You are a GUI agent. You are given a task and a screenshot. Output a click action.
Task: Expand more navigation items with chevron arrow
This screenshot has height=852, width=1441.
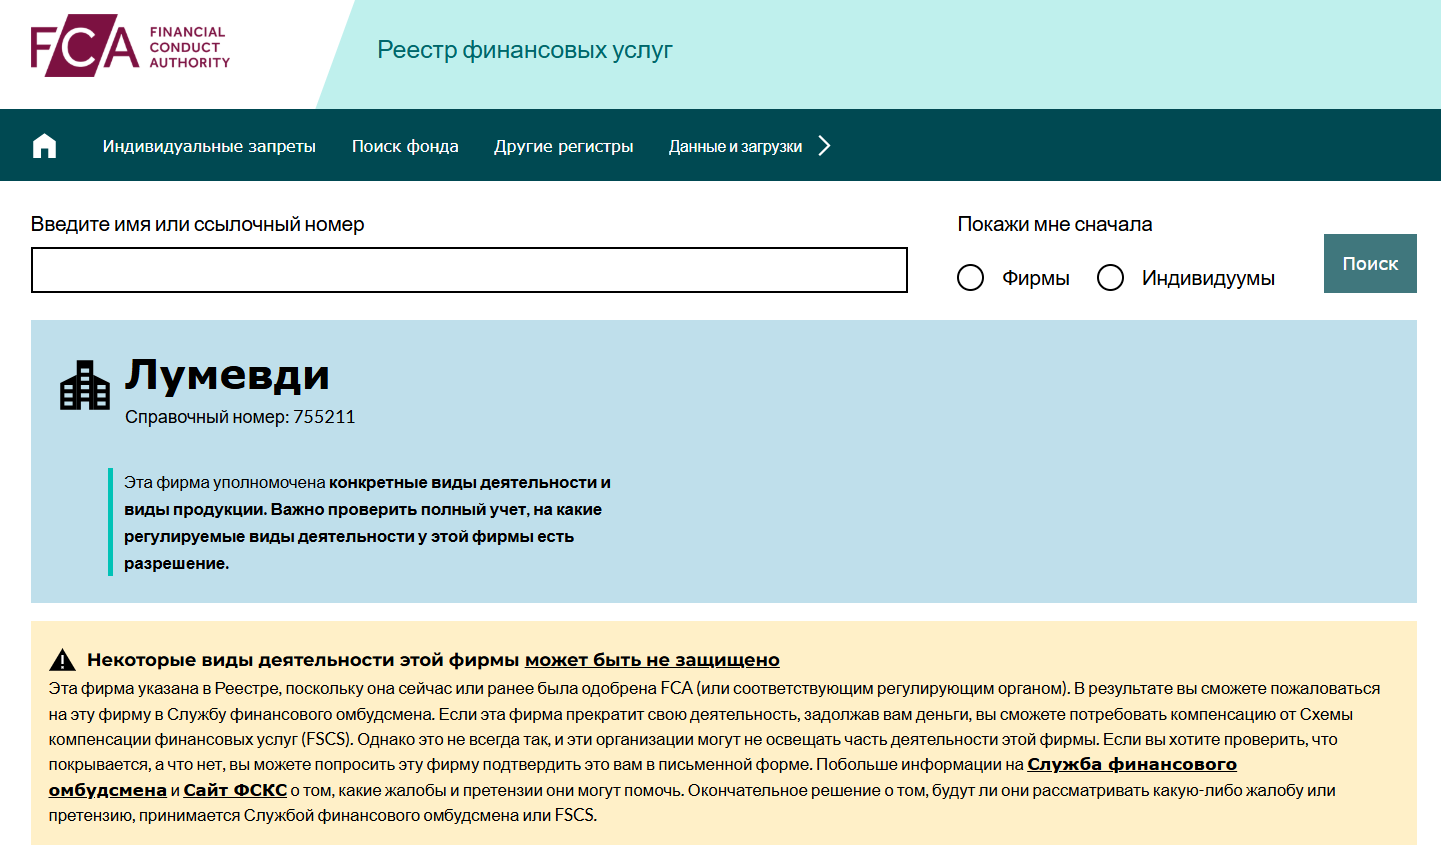pos(824,146)
